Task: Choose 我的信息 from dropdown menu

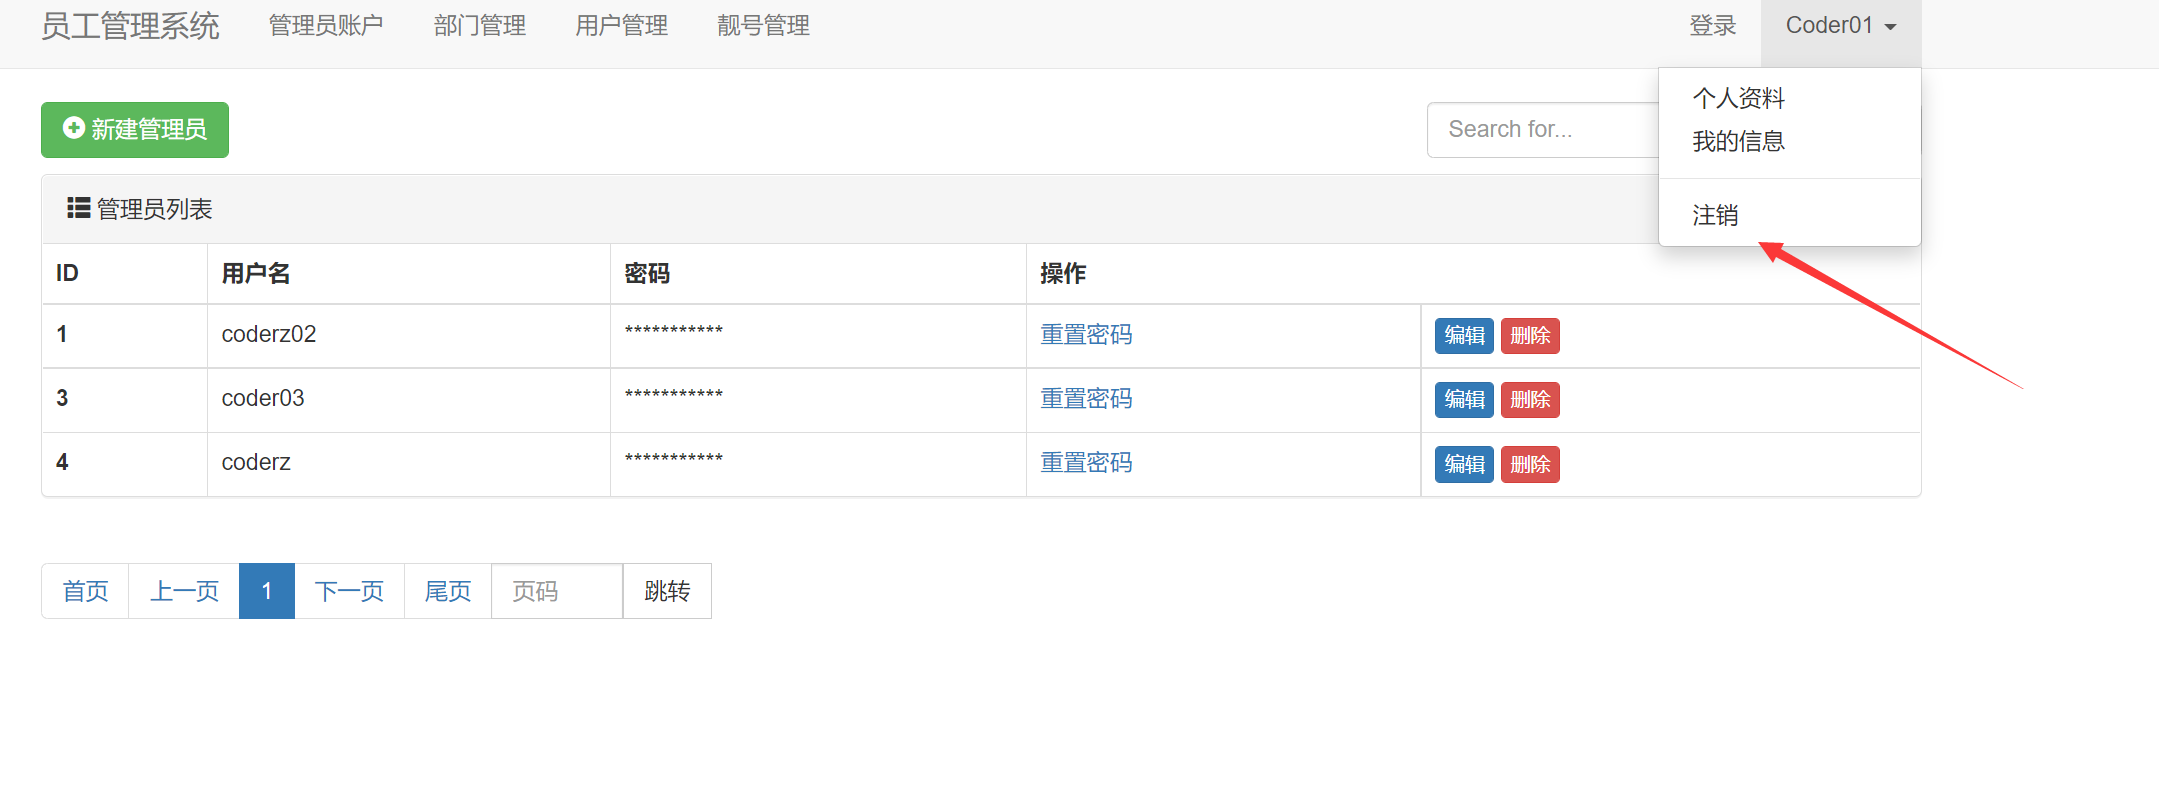Action: (x=1738, y=141)
